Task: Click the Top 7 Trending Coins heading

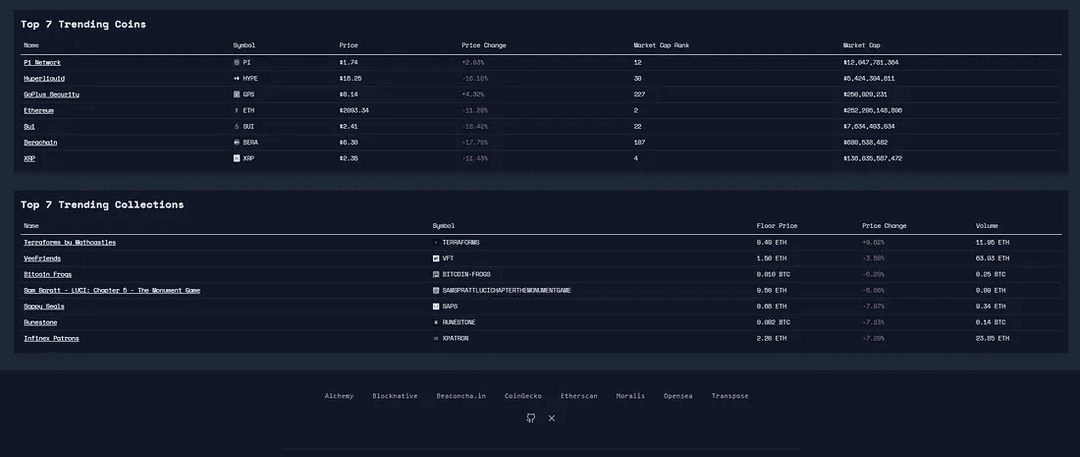Action: point(83,24)
